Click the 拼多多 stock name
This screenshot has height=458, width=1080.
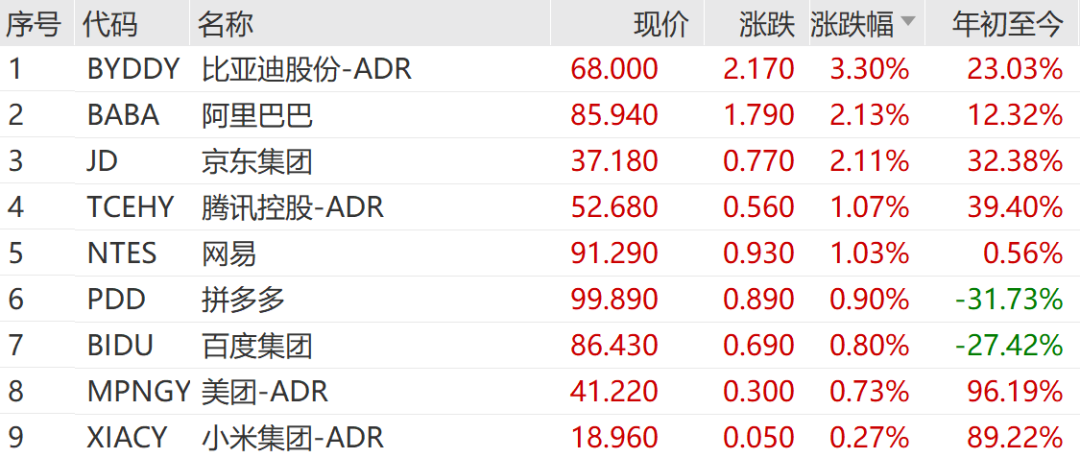(x=243, y=299)
